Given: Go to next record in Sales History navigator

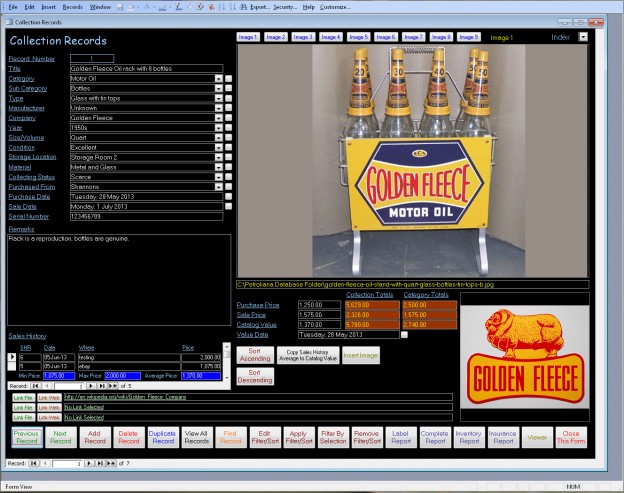Looking at the screenshot, I should click(91, 386).
